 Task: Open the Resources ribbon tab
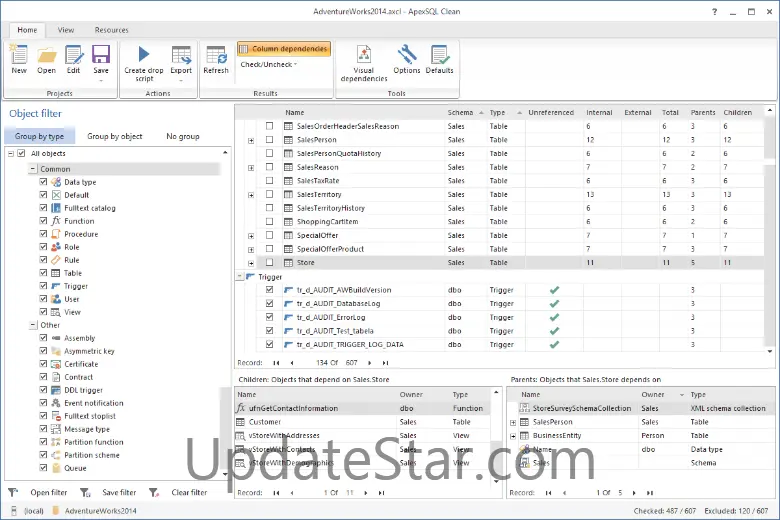(x=111, y=30)
